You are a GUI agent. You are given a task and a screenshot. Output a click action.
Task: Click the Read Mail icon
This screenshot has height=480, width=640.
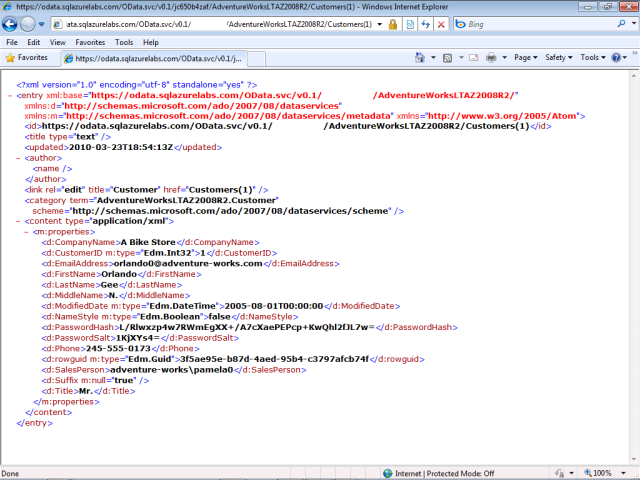pyautogui.click(x=473, y=58)
